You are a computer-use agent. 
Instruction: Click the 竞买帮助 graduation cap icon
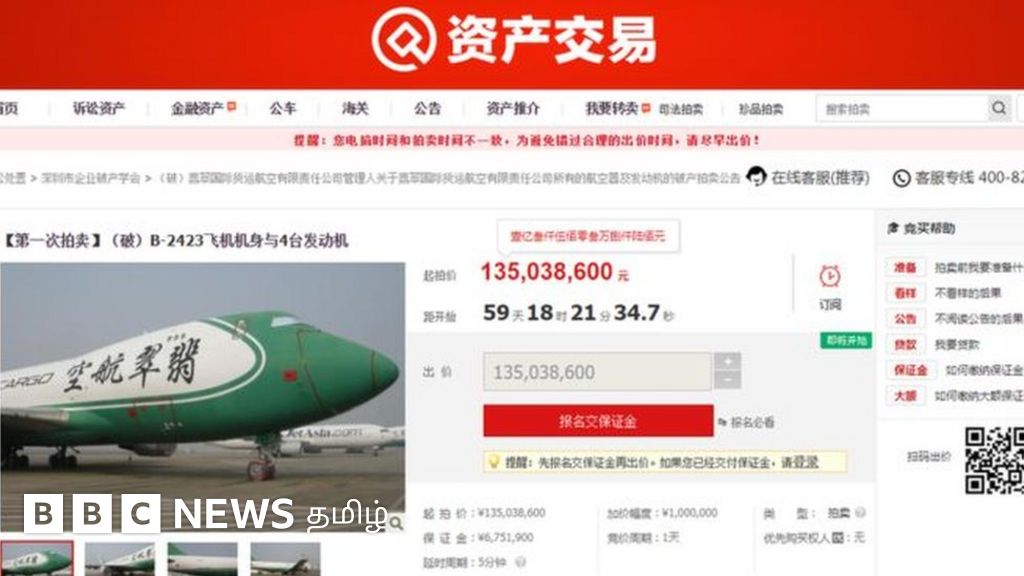(893, 228)
